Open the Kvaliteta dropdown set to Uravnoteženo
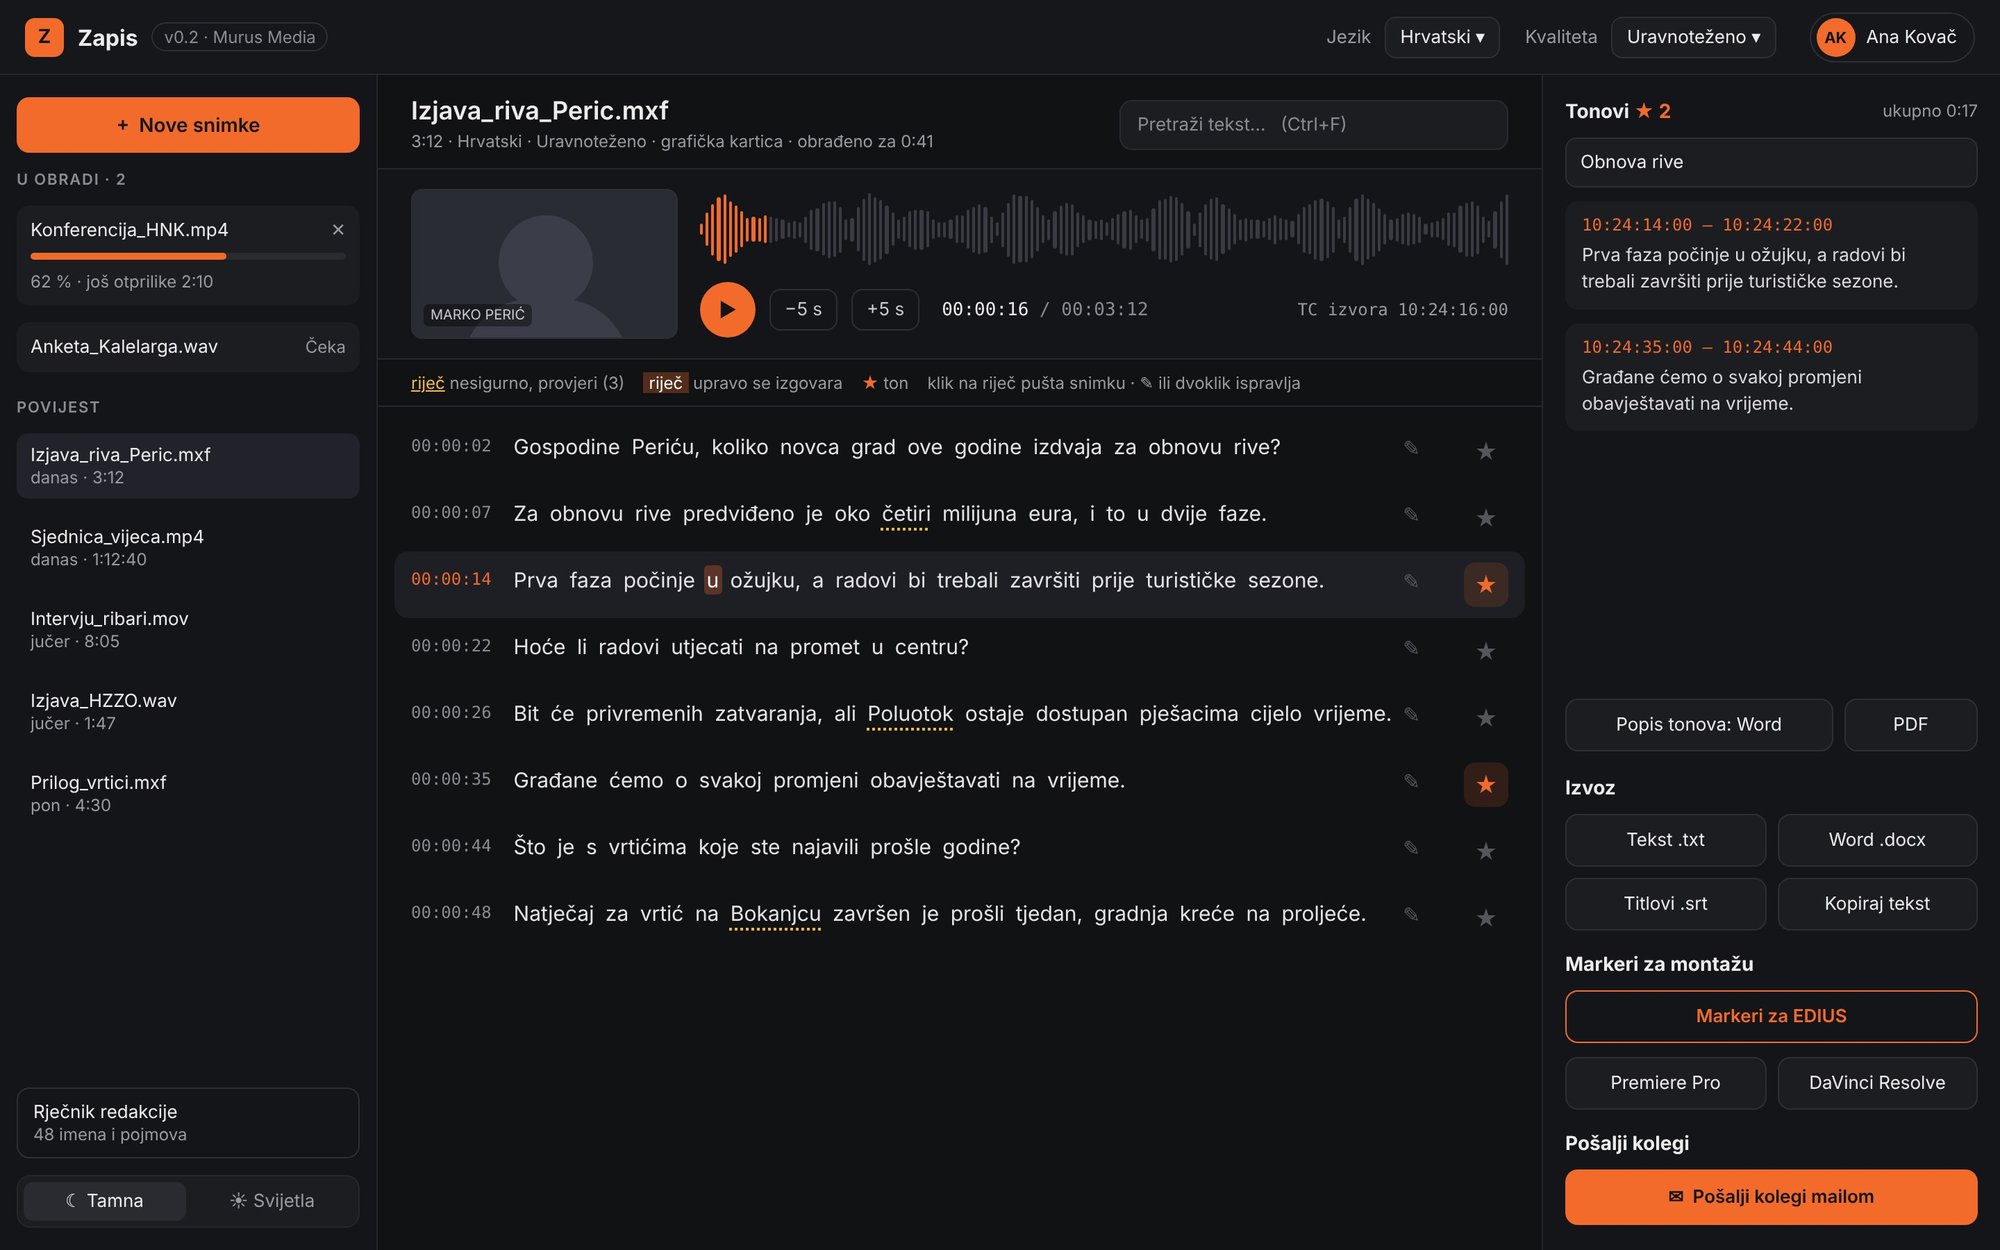The height and width of the screenshot is (1250, 2000). pyautogui.click(x=1693, y=37)
